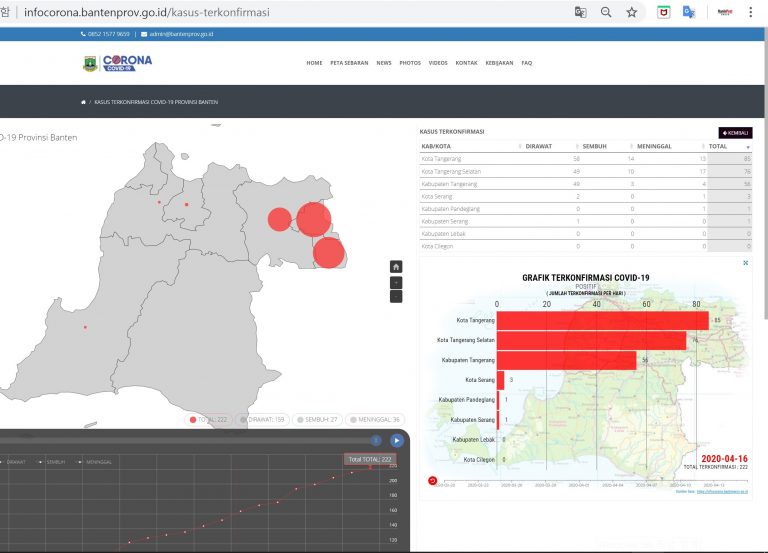Click the KEMBALI back button
The image size is (768, 553).
tap(735, 132)
